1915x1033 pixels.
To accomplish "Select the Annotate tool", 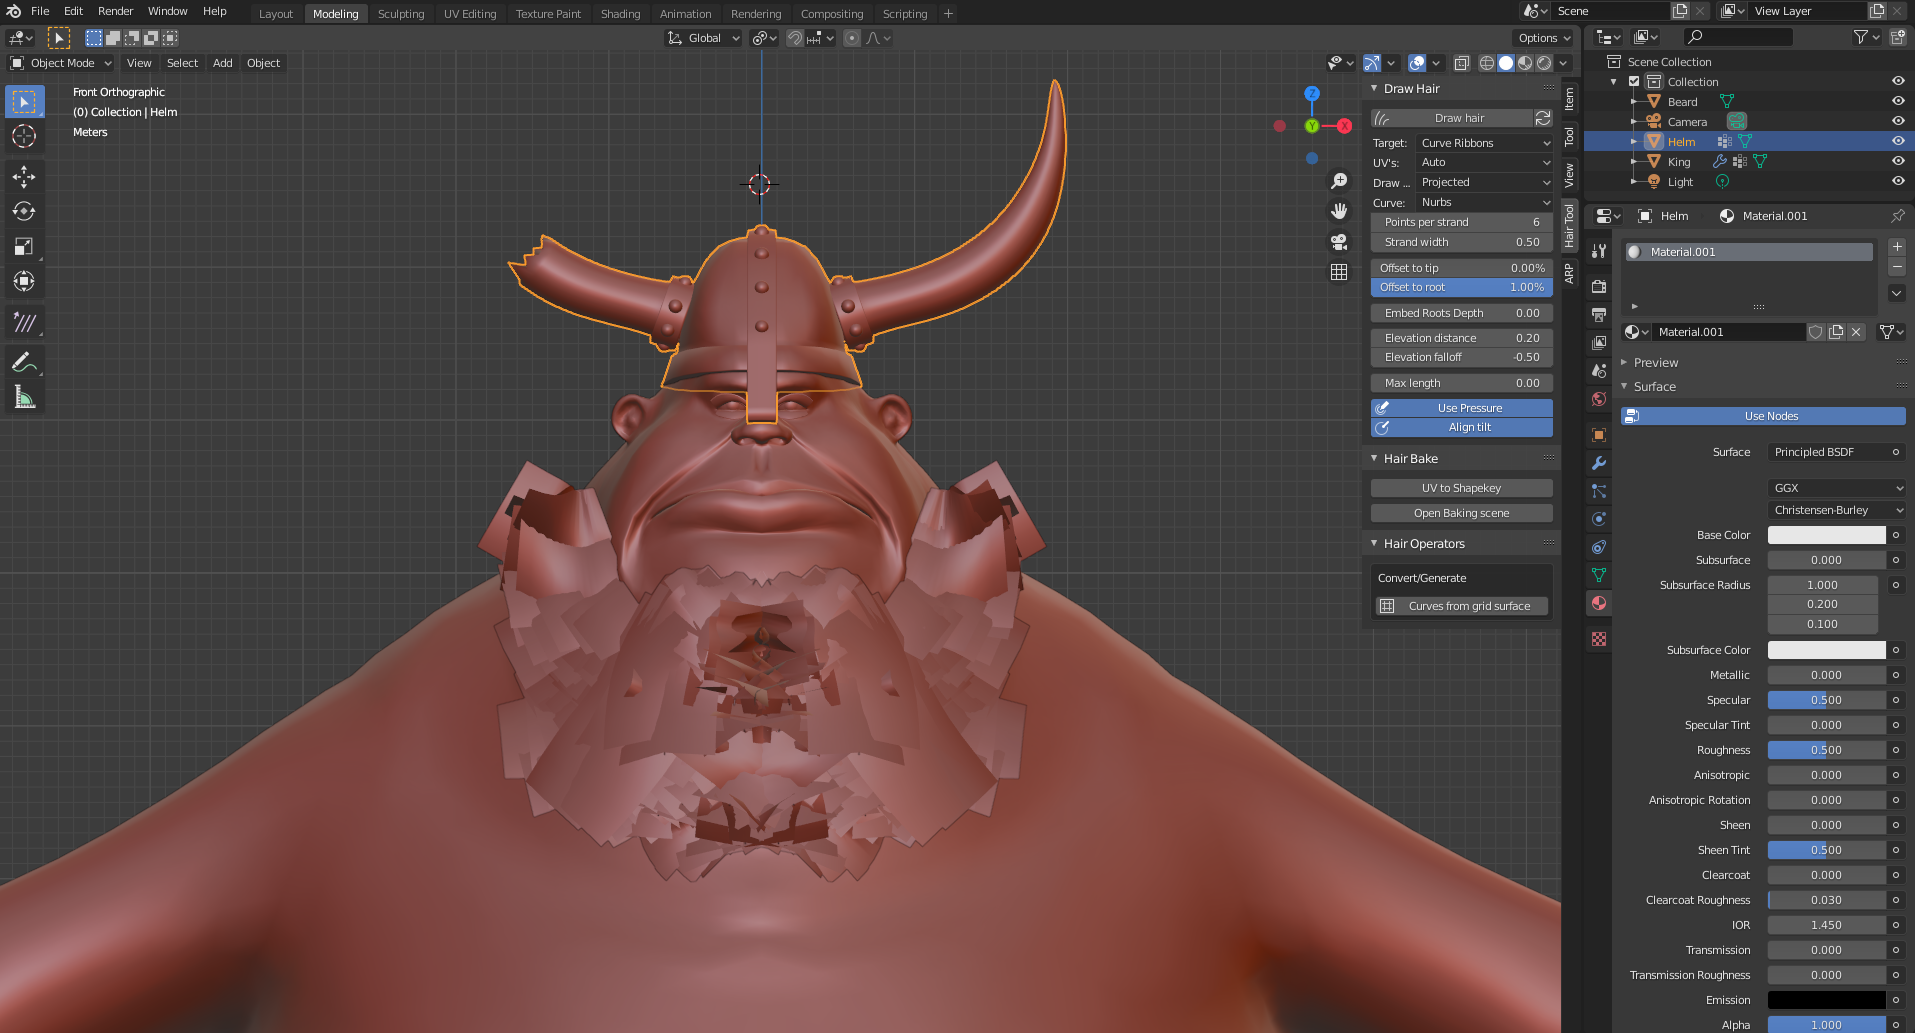I will pos(24,362).
